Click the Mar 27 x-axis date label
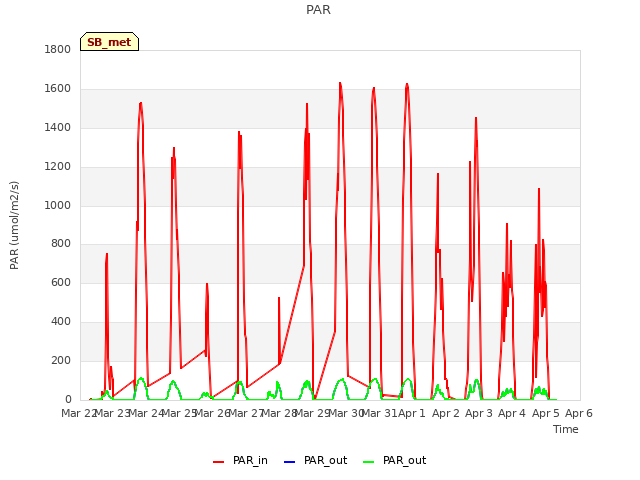The width and height of the screenshot is (640, 480). [x=246, y=413]
